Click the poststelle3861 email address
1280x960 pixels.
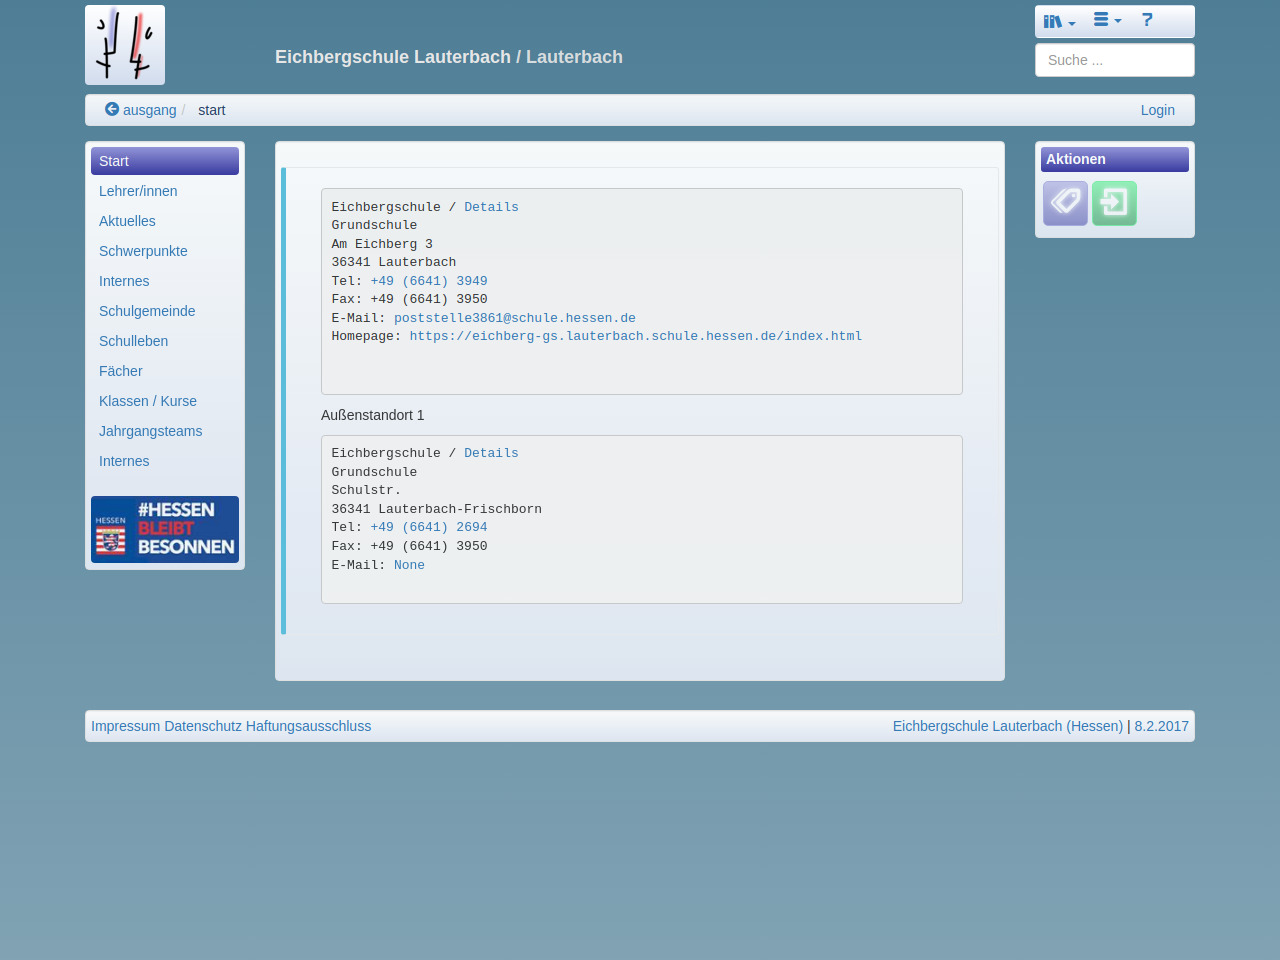pos(514,318)
